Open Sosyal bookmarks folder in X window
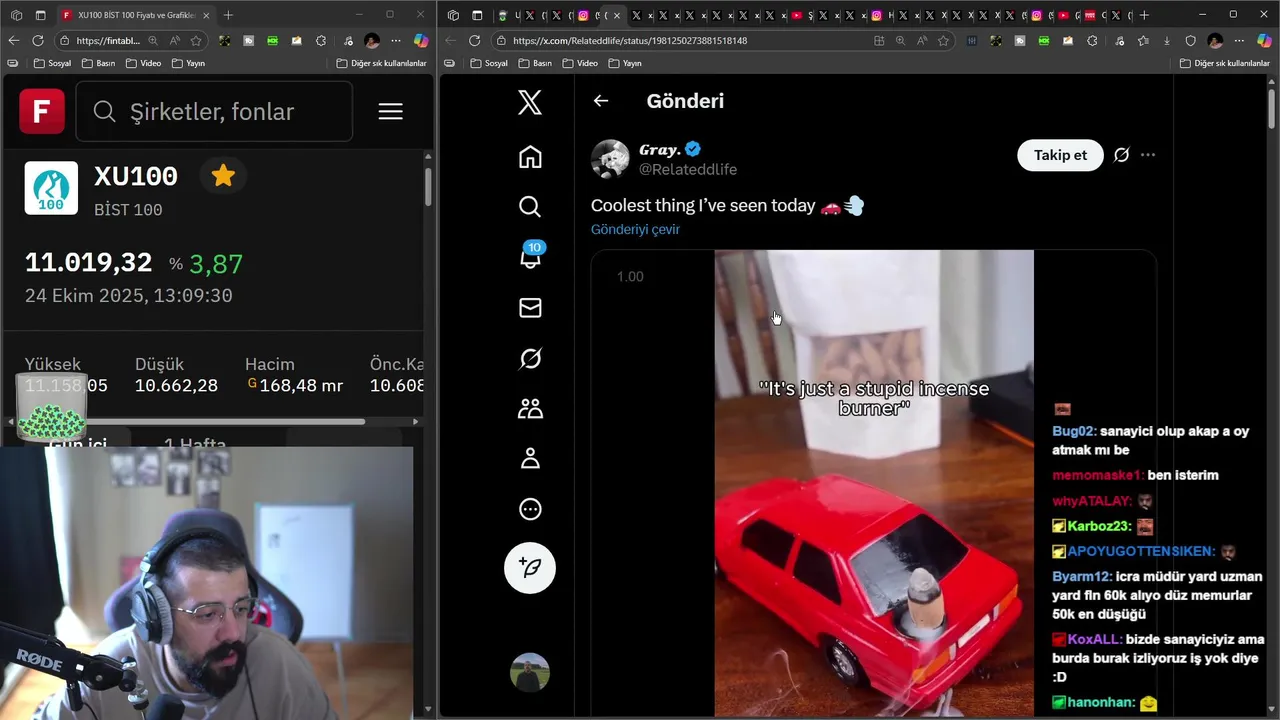Image resolution: width=1280 pixels, height=720 pixels. [487, 63]
